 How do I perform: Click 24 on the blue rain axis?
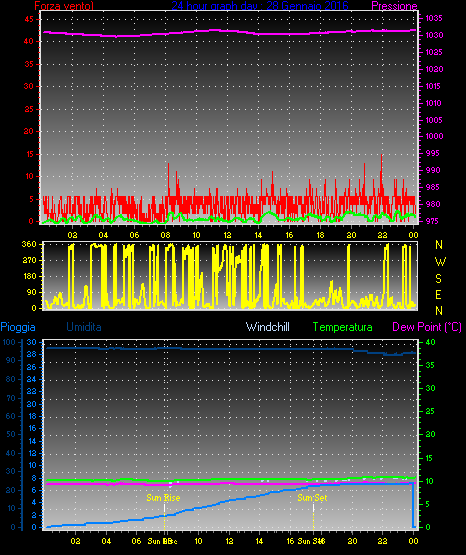pos(31,379)
